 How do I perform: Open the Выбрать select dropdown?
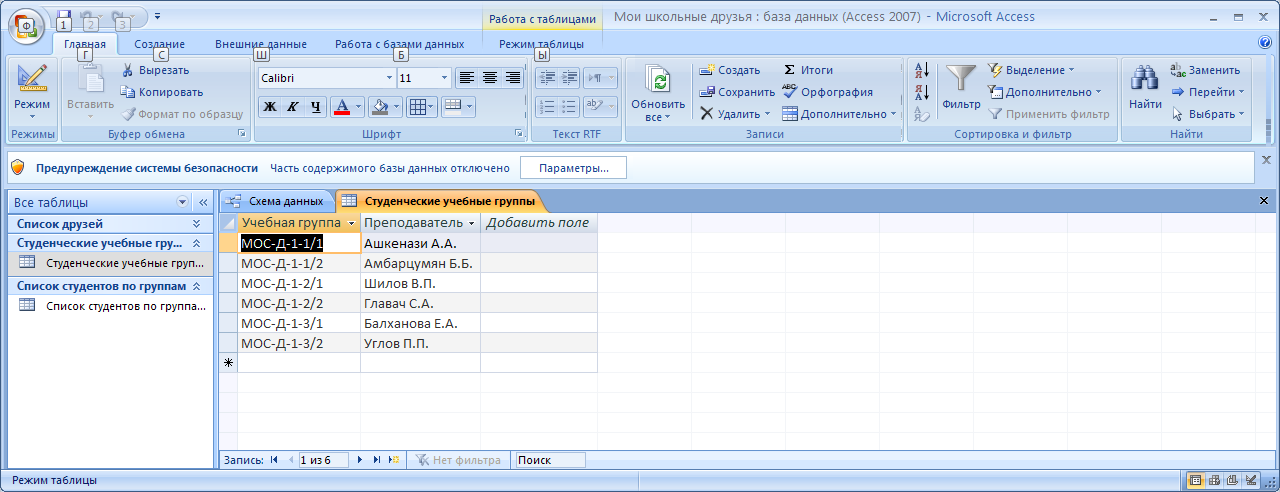pyautogui.click(x=1207, y=114)
